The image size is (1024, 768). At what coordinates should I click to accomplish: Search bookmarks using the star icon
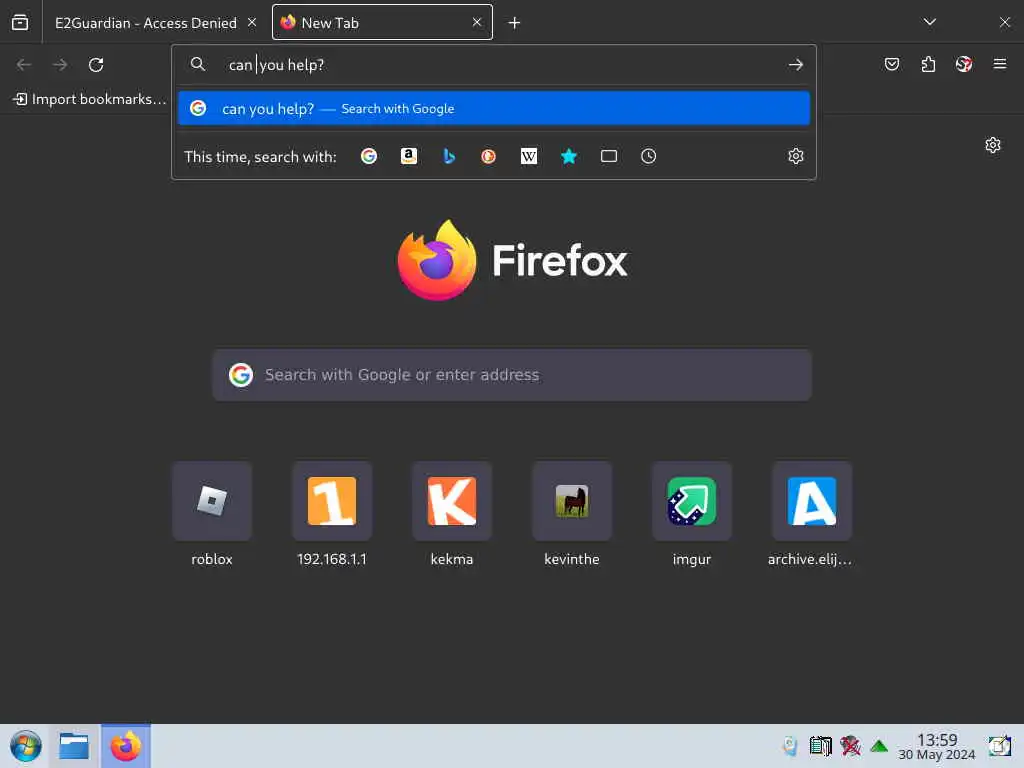[569, 156]
